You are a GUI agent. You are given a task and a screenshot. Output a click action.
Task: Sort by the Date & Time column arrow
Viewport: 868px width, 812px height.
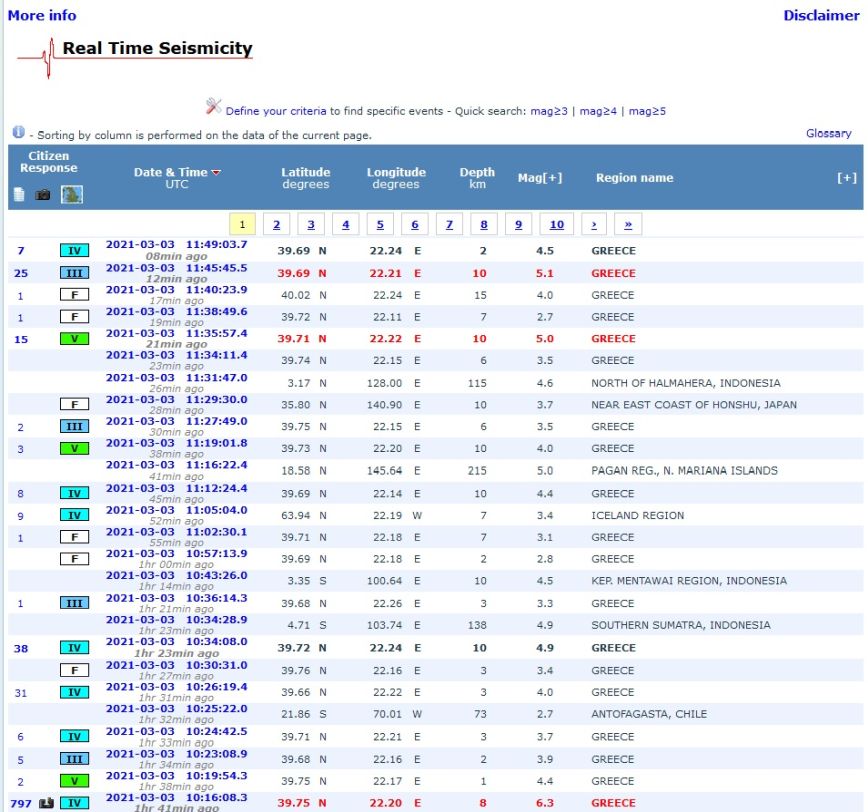(217, 173)
